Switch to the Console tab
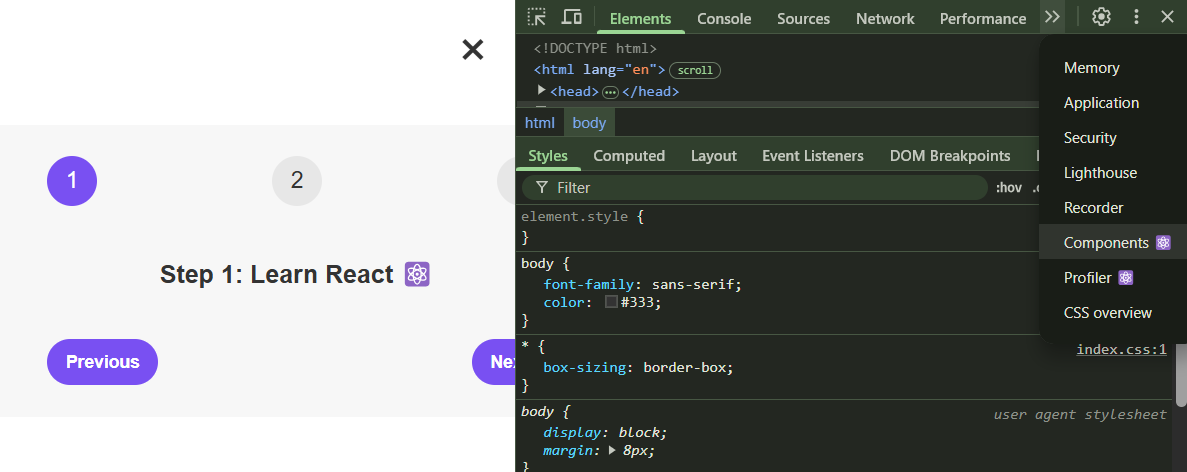This screenshot has height=472, width=1187. point(724,18)
